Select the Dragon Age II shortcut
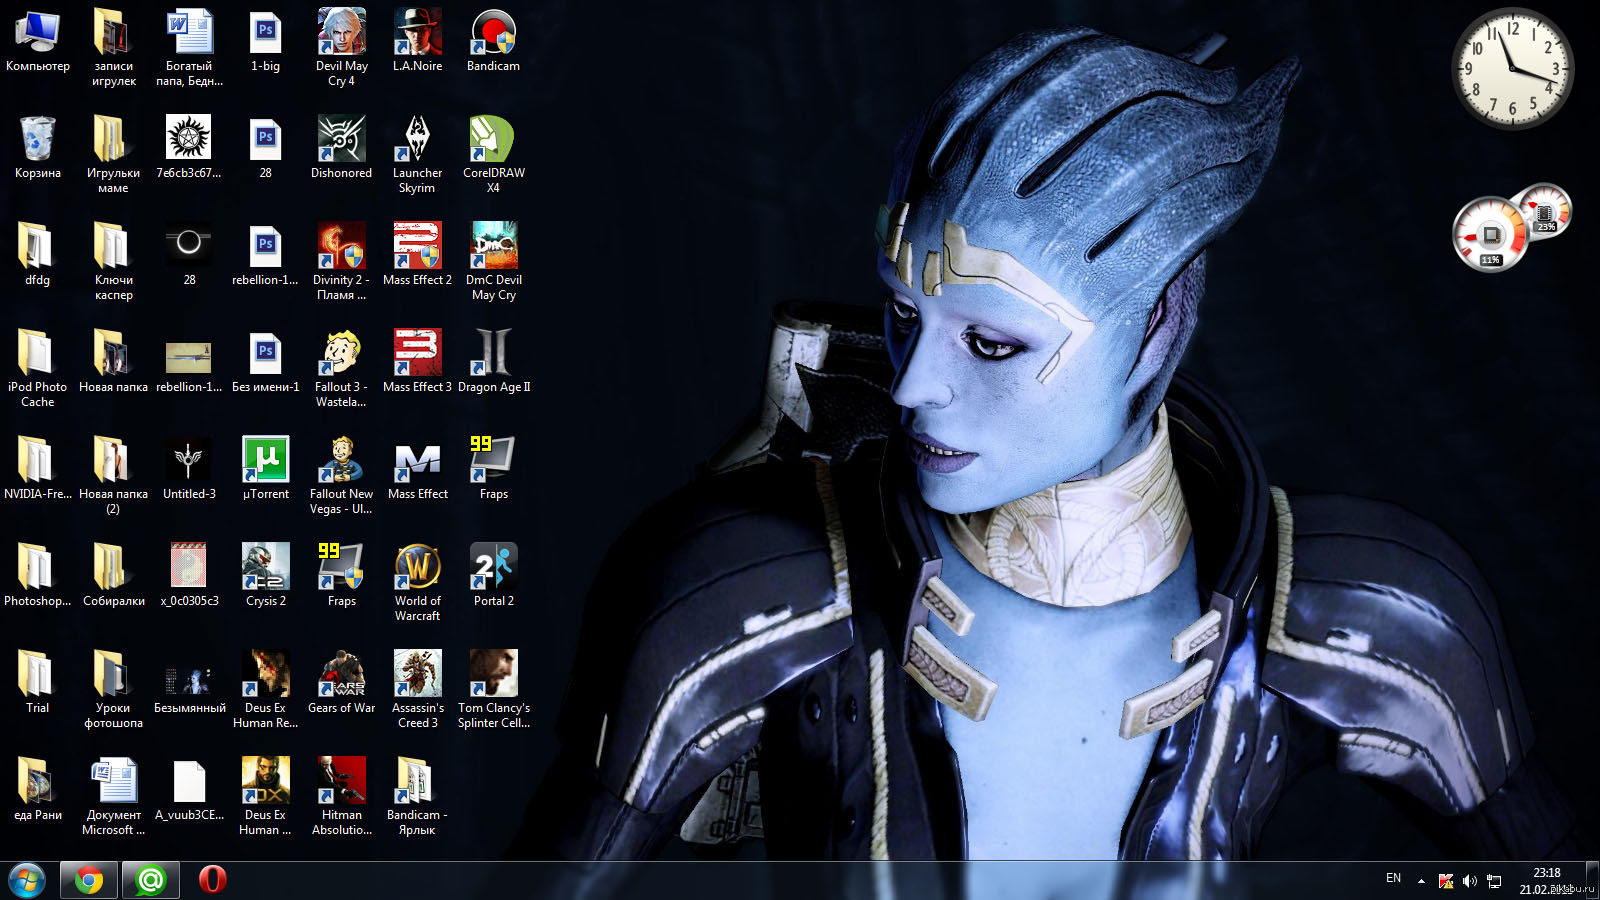This screenshot has height=900, width=1600. [x=494, y=363]
